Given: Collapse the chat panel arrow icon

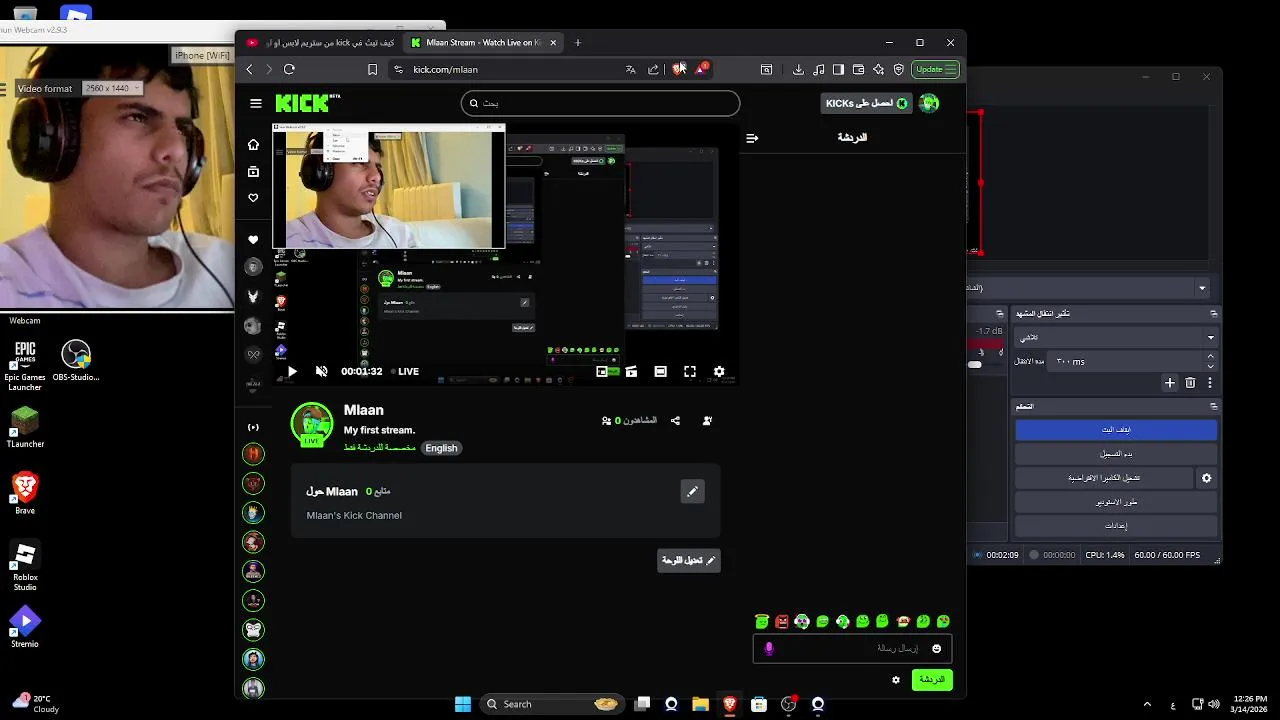Looking at the screenshot, I should coord(752,138).
